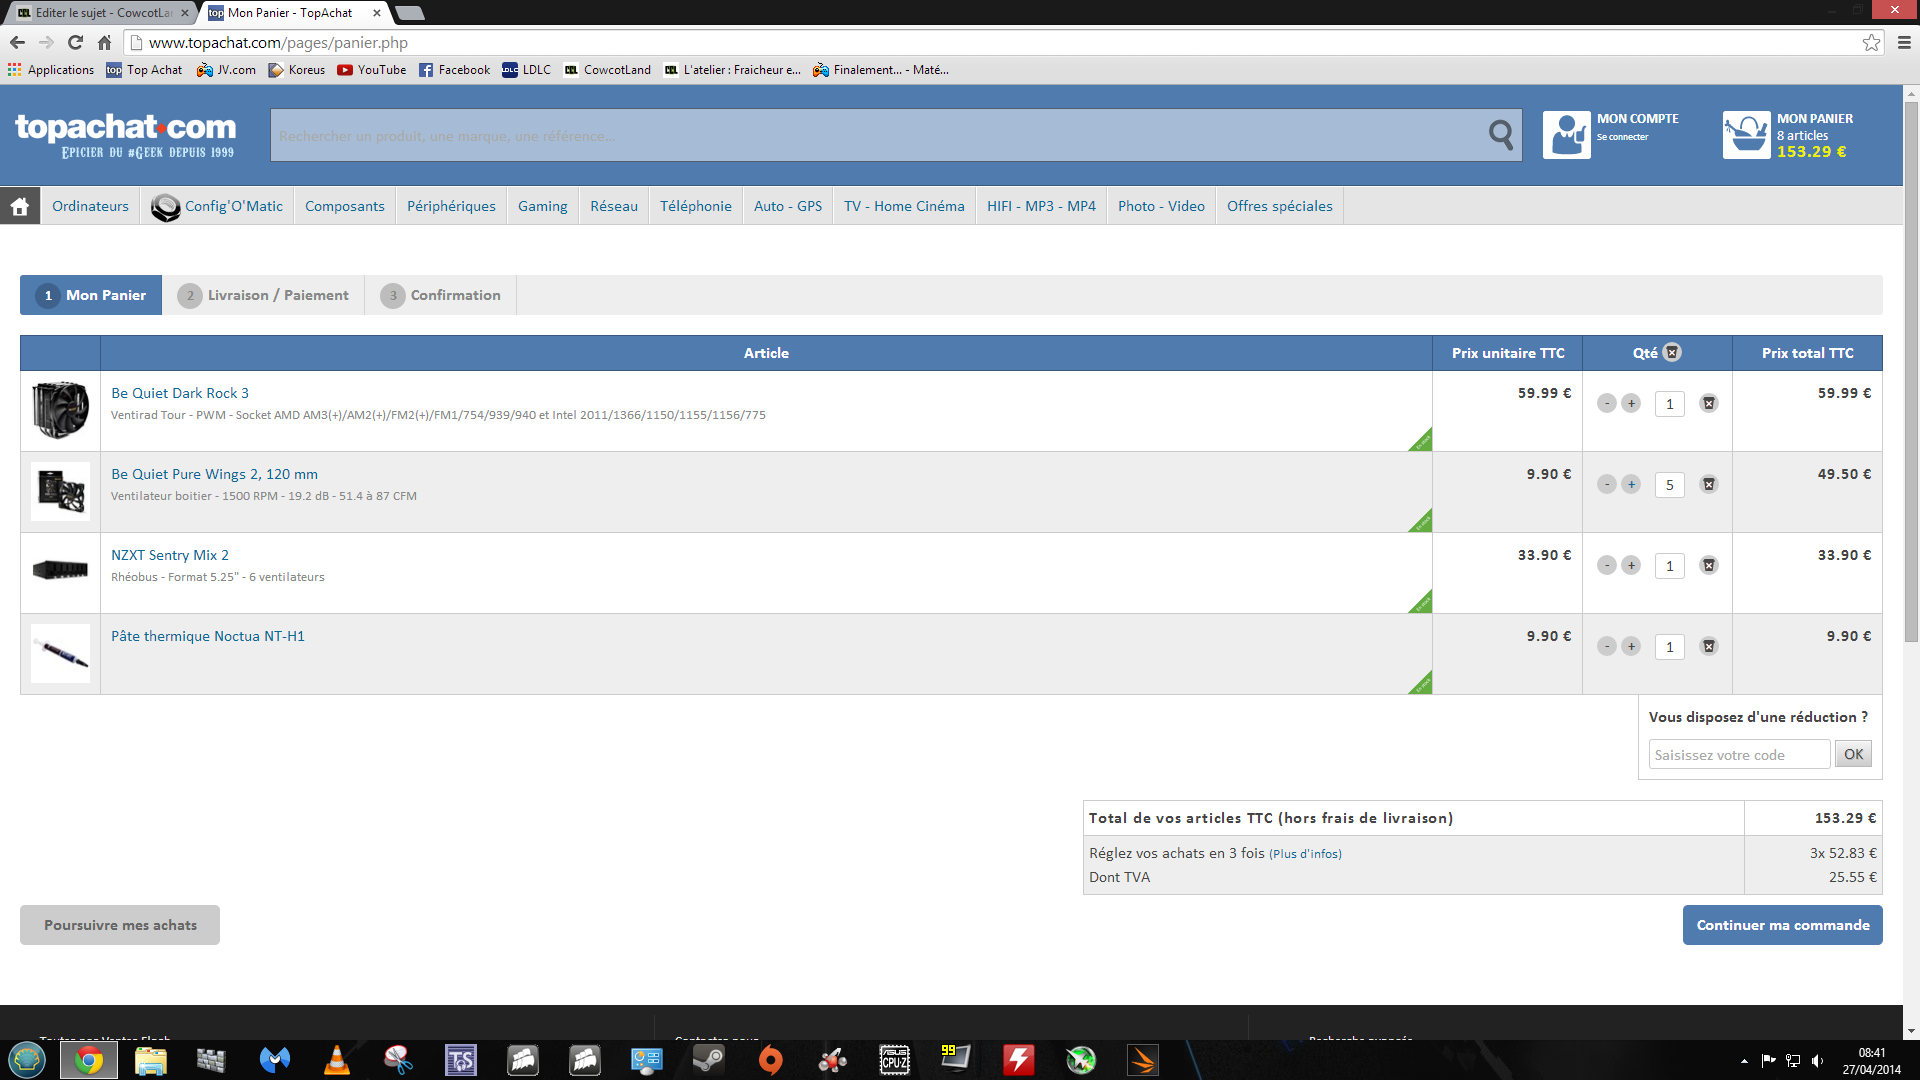Open the LDLC bookmark

click(526, 70)
